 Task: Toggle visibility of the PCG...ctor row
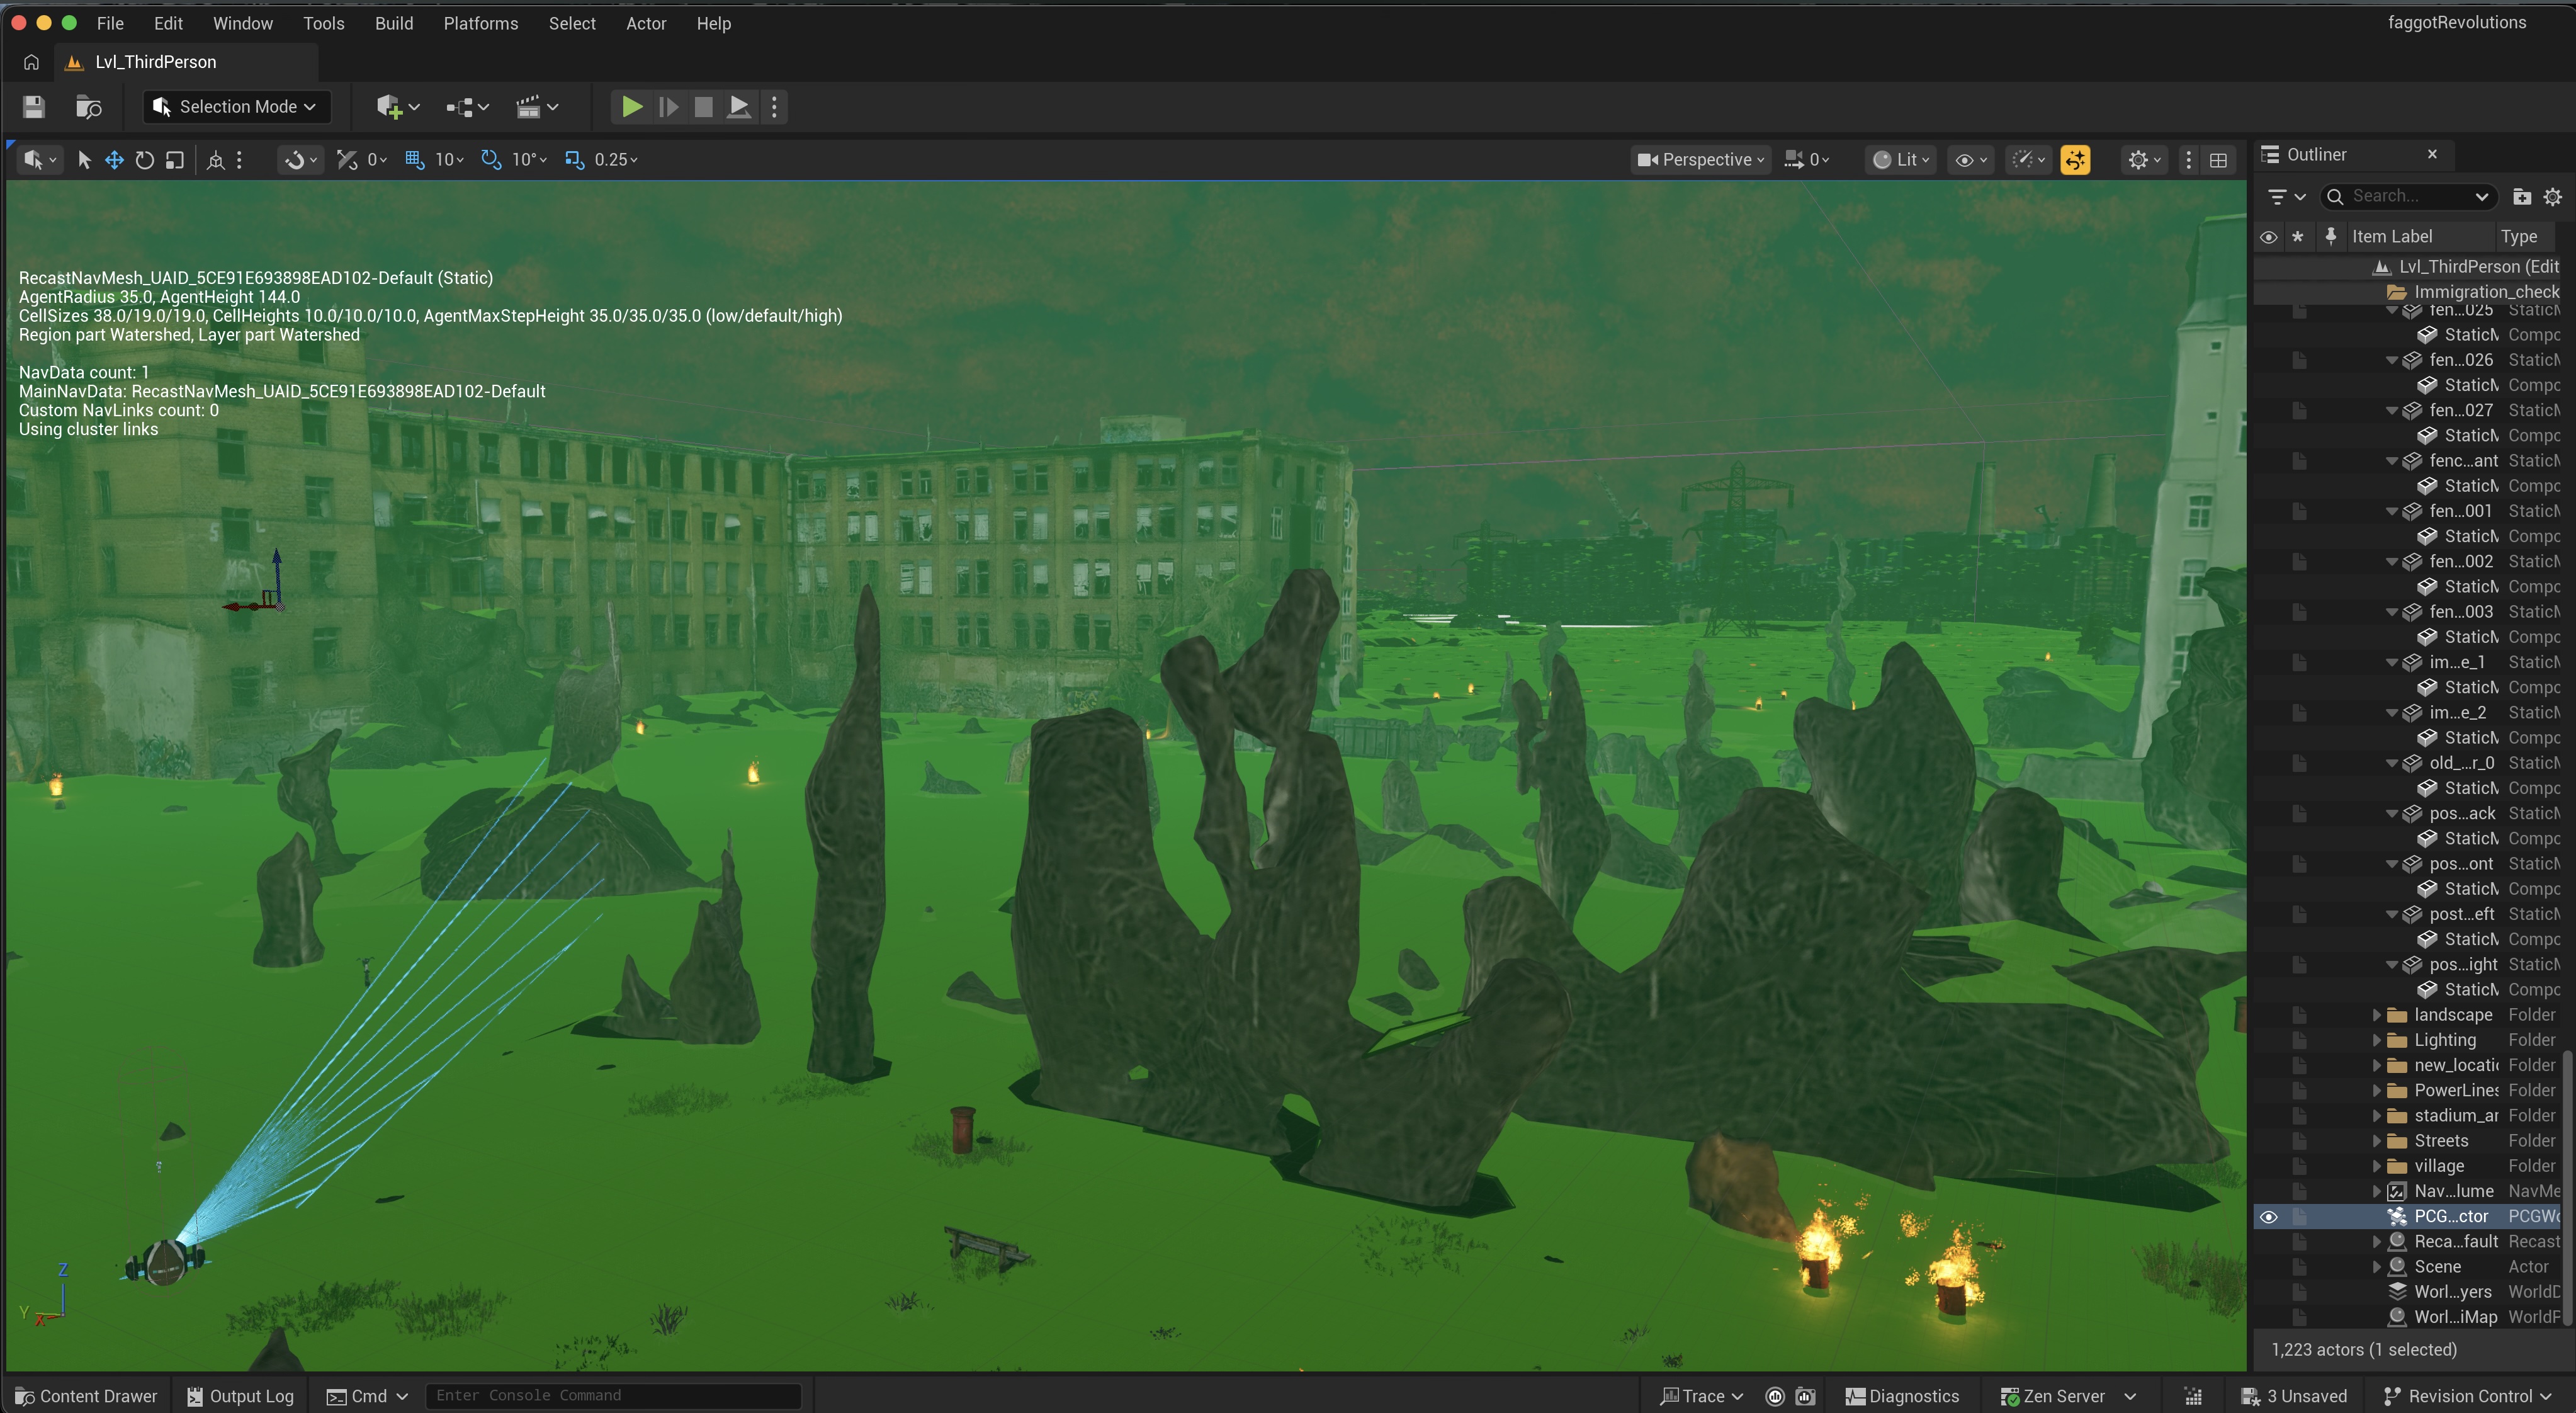[2268, 1217]
